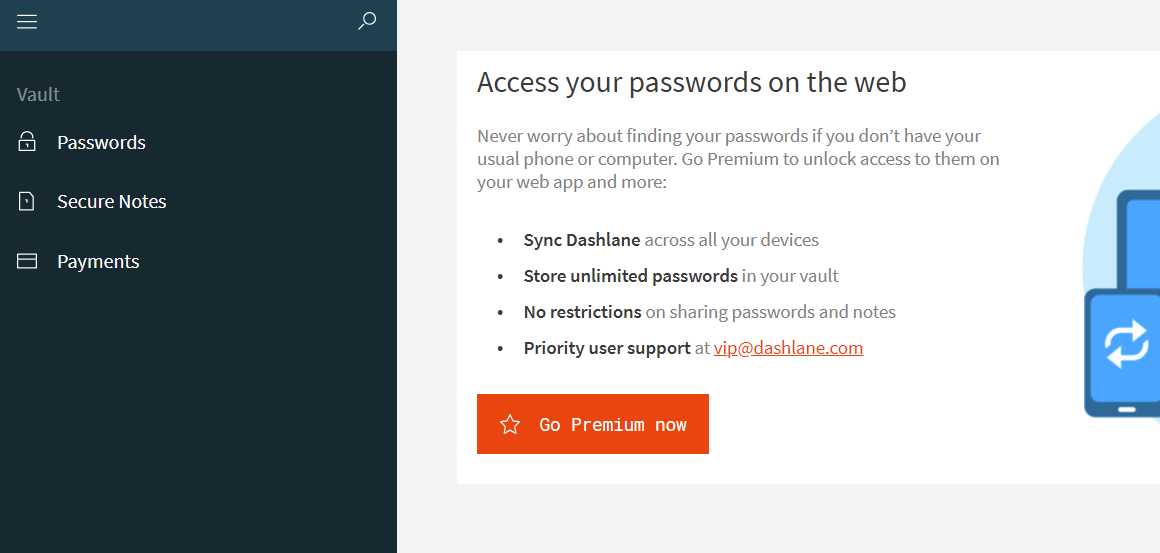This screenshot has width=1160, height=553.
Task: Click the Go Premium now button
Action: click(593, 424)
